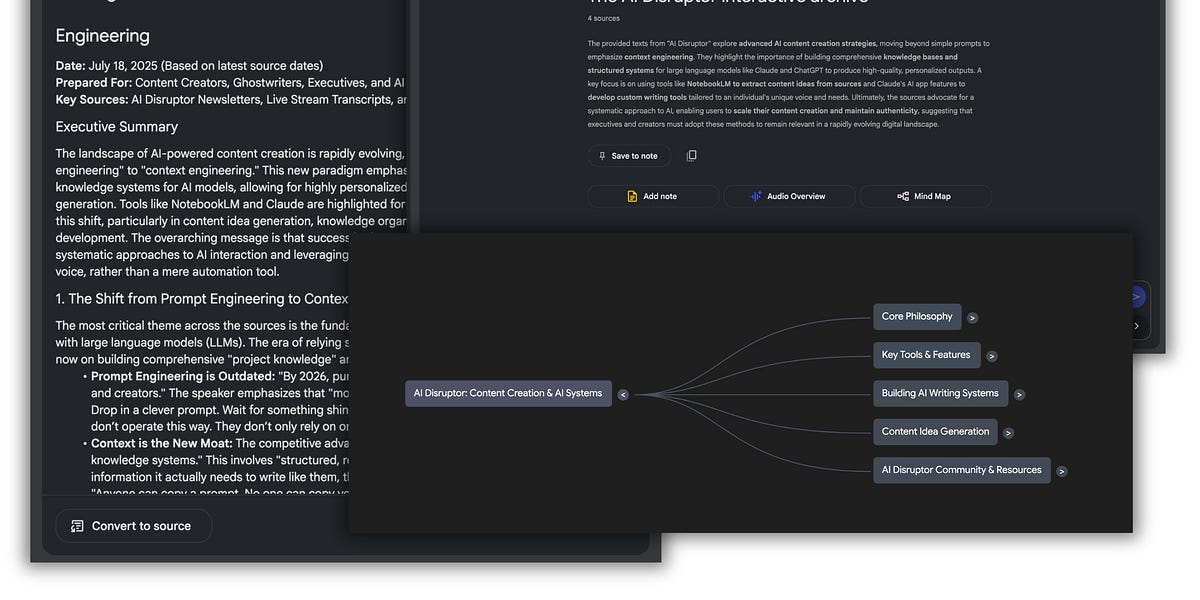
Task: Click the 'Prepared For:' line
Action: 230,83
